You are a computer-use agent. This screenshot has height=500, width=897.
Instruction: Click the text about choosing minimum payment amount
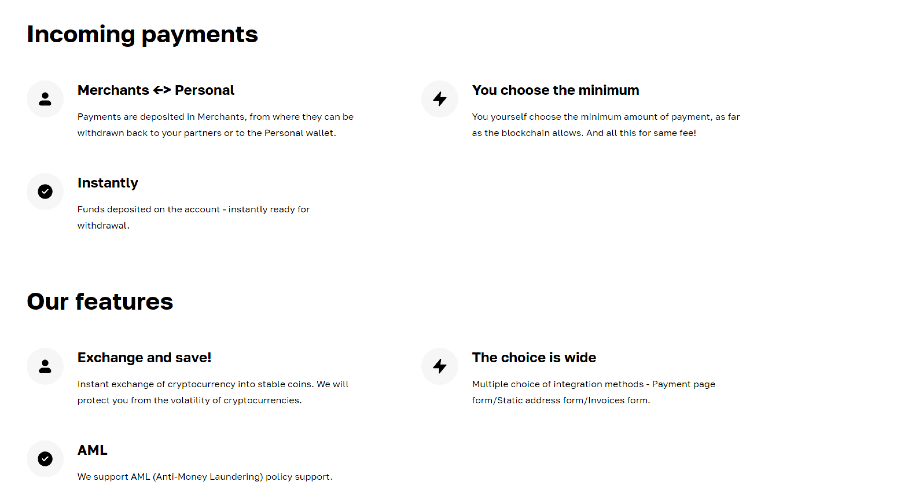point(606,125)
